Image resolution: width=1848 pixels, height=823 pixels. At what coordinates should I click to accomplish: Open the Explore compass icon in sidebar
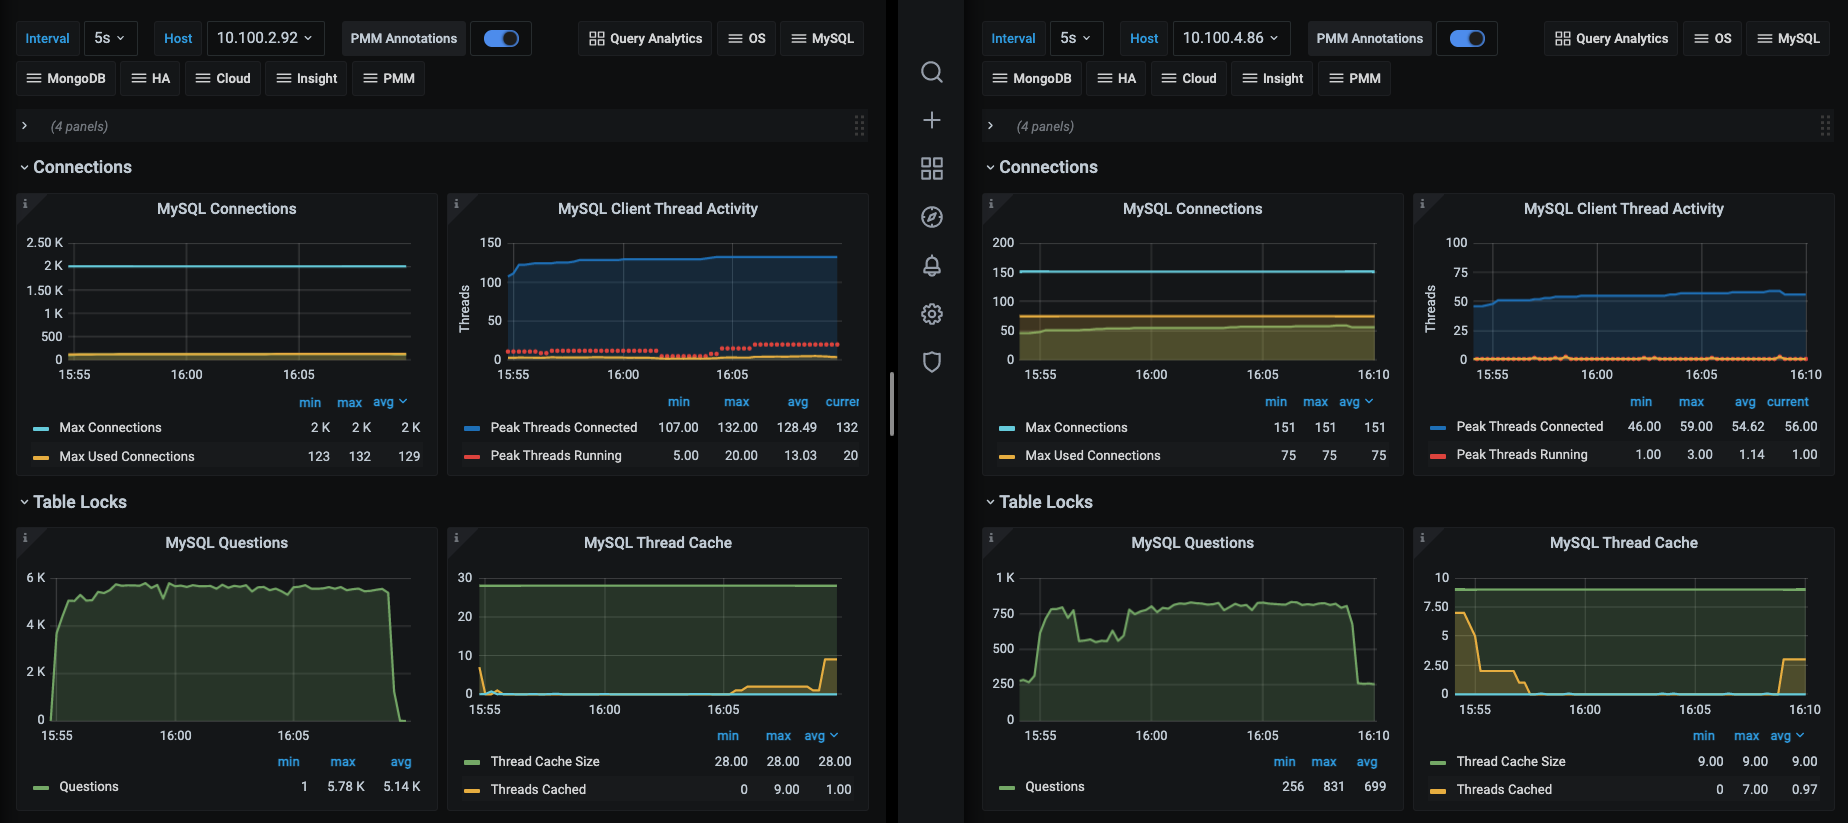pos(931,217)
